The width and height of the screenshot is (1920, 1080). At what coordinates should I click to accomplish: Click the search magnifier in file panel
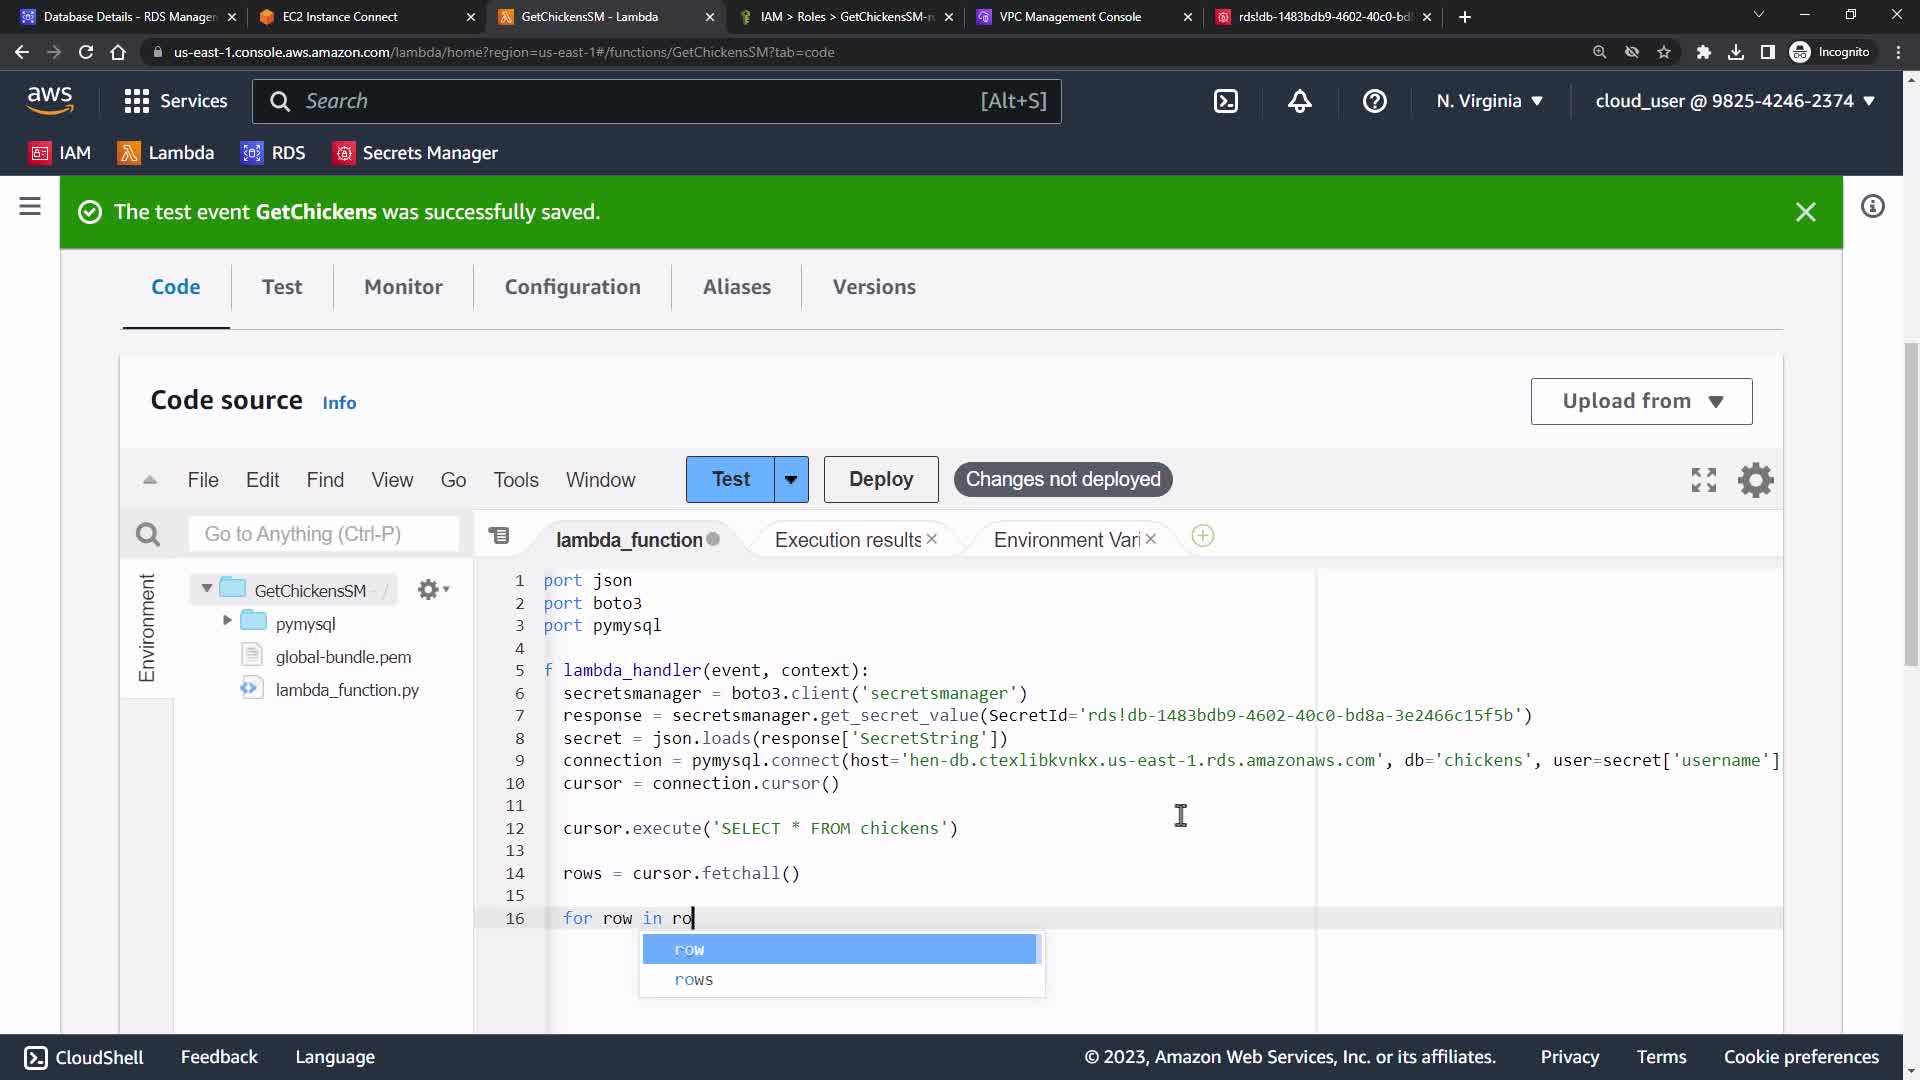coord(148,535)
